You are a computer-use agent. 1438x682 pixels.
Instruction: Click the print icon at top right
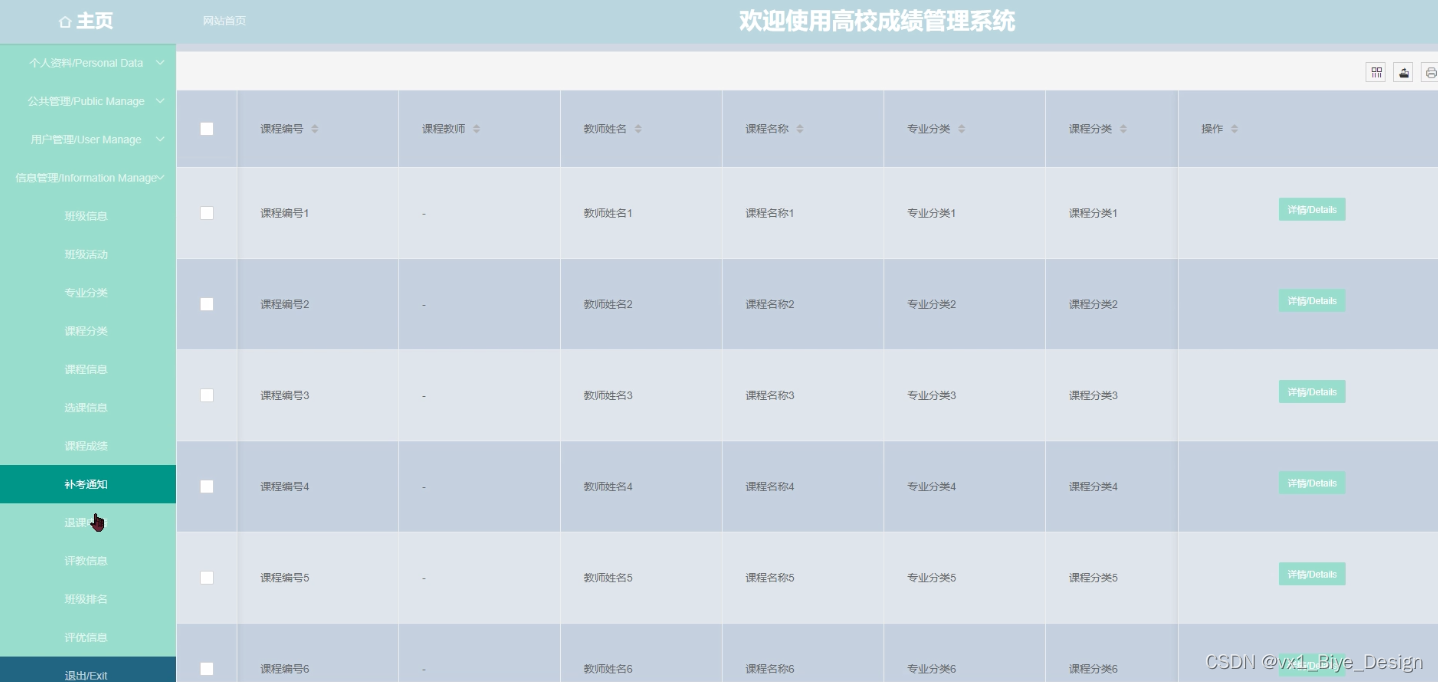coord(1431,71)
